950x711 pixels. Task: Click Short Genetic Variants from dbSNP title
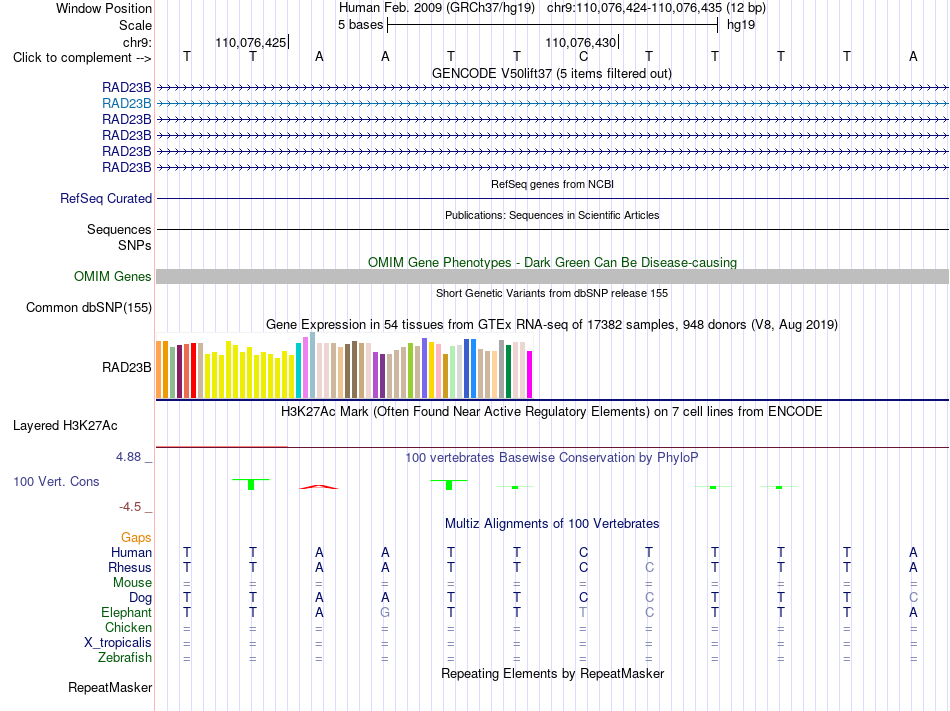(552, 293)
